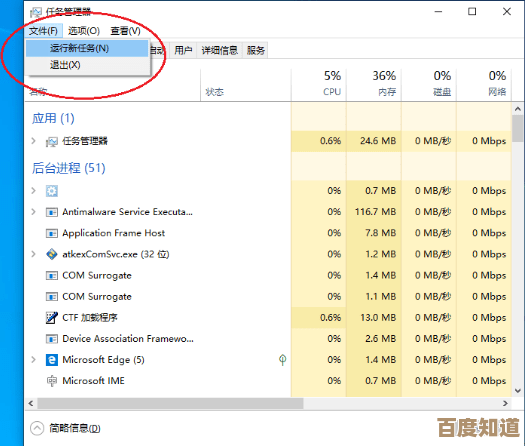Screen dimensions: 525x446
Task: Click the 1.2 MB memory cell
Action: coord(374,254)
